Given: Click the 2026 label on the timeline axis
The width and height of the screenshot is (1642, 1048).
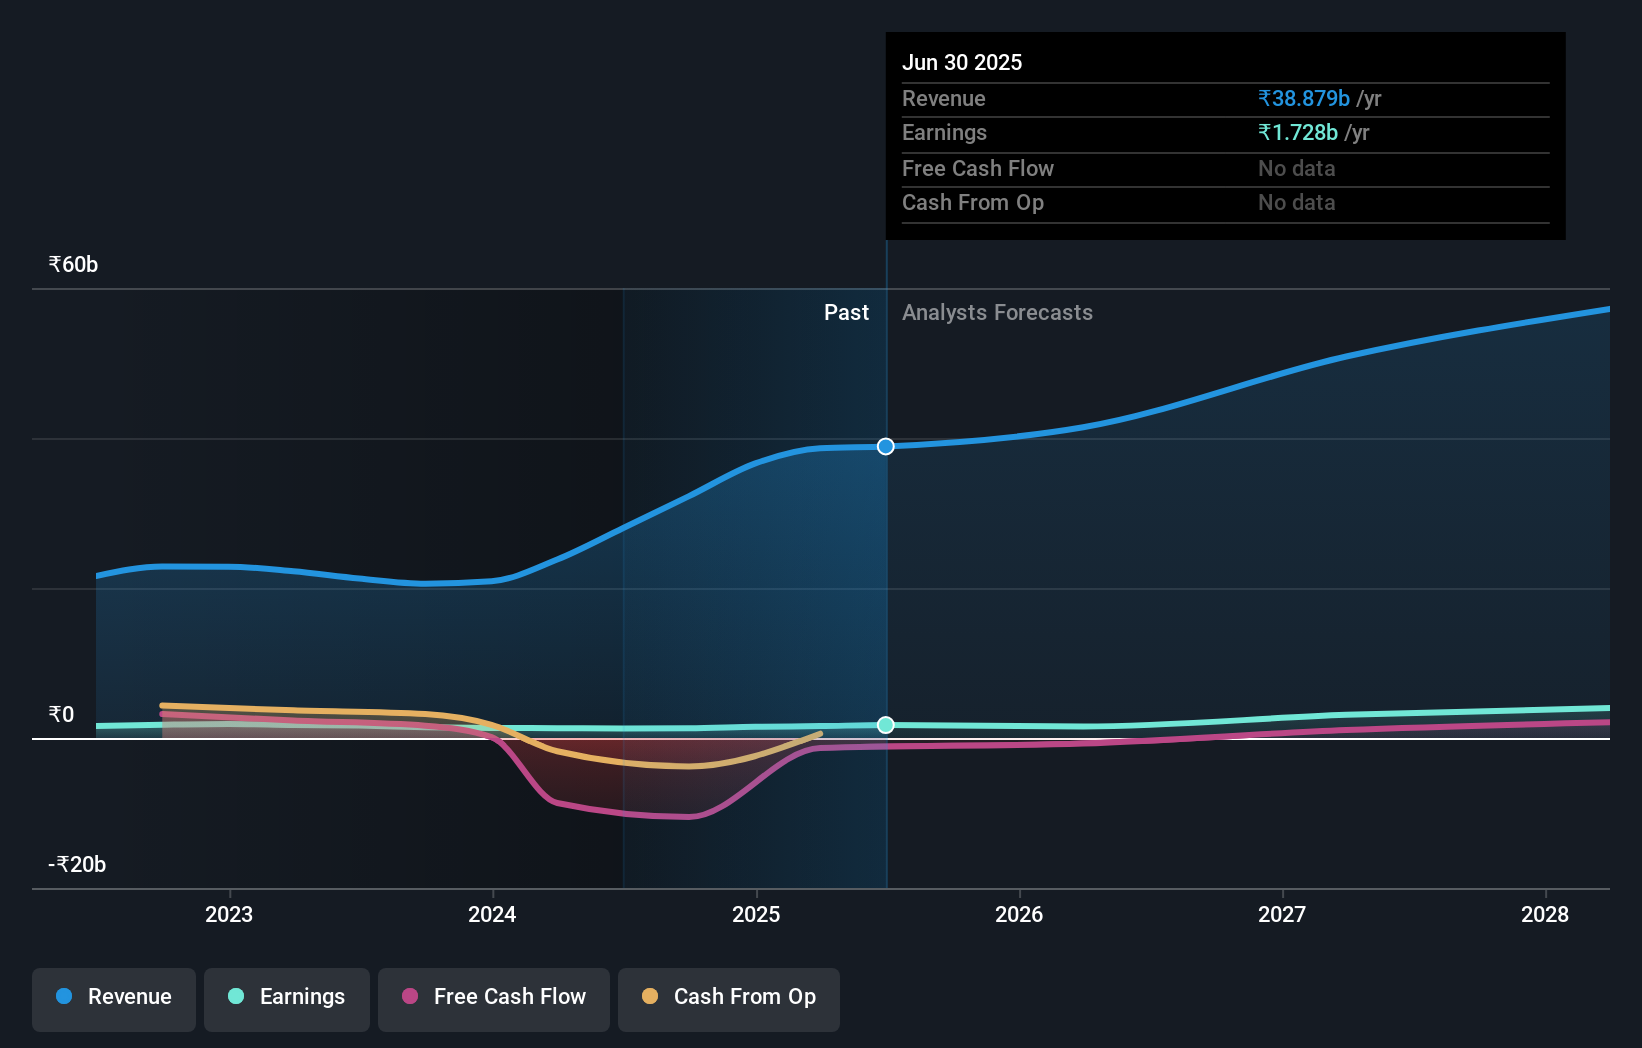Looking at the screenshot, I should 1018,914.
